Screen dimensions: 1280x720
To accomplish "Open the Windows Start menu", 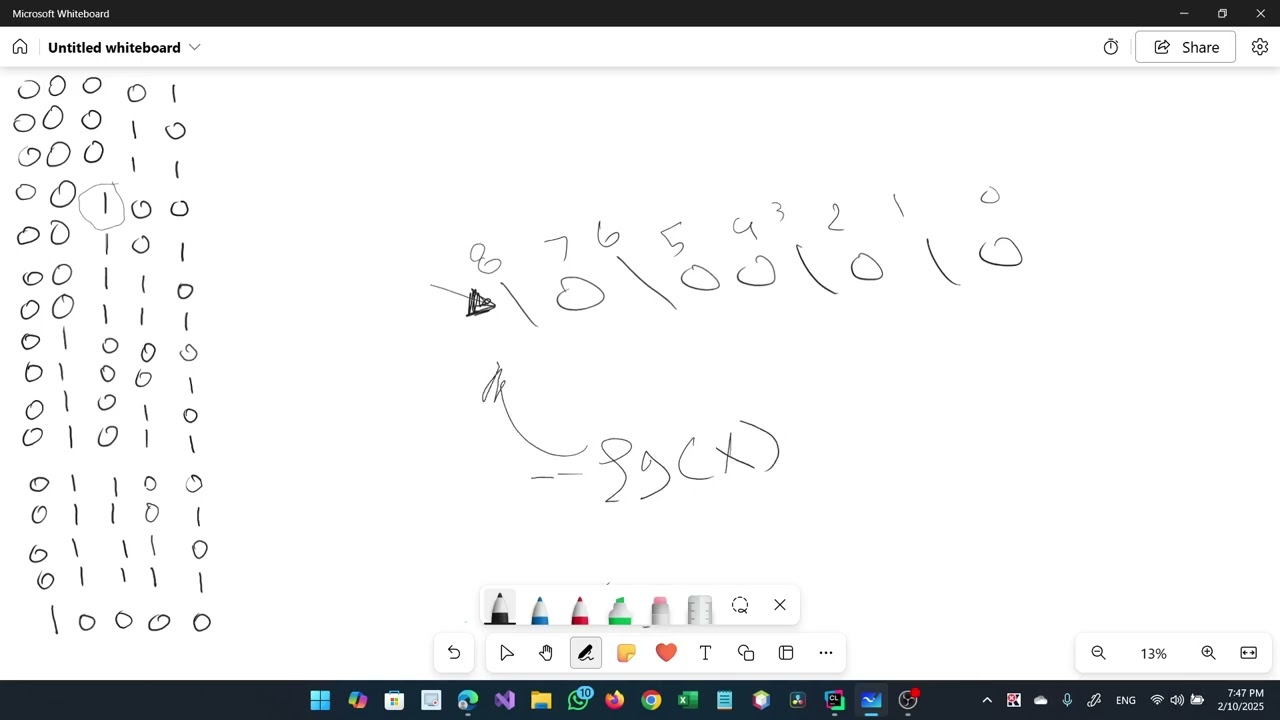I will pos(320,700).
